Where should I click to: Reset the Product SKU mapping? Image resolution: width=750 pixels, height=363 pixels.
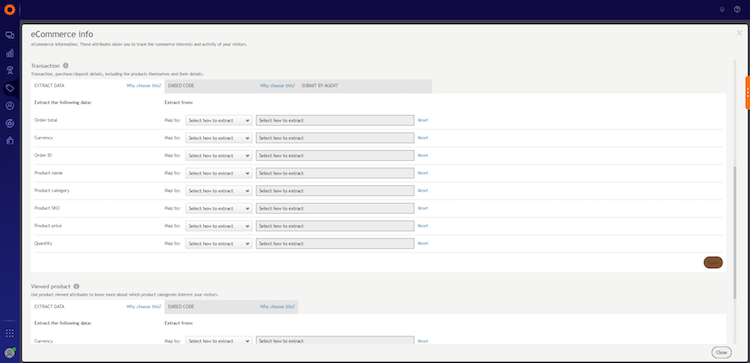click(x=423, y=208)
